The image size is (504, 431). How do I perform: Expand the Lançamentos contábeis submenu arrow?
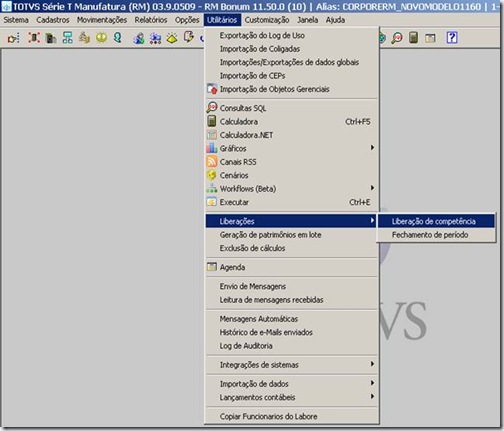pos(372,396)
